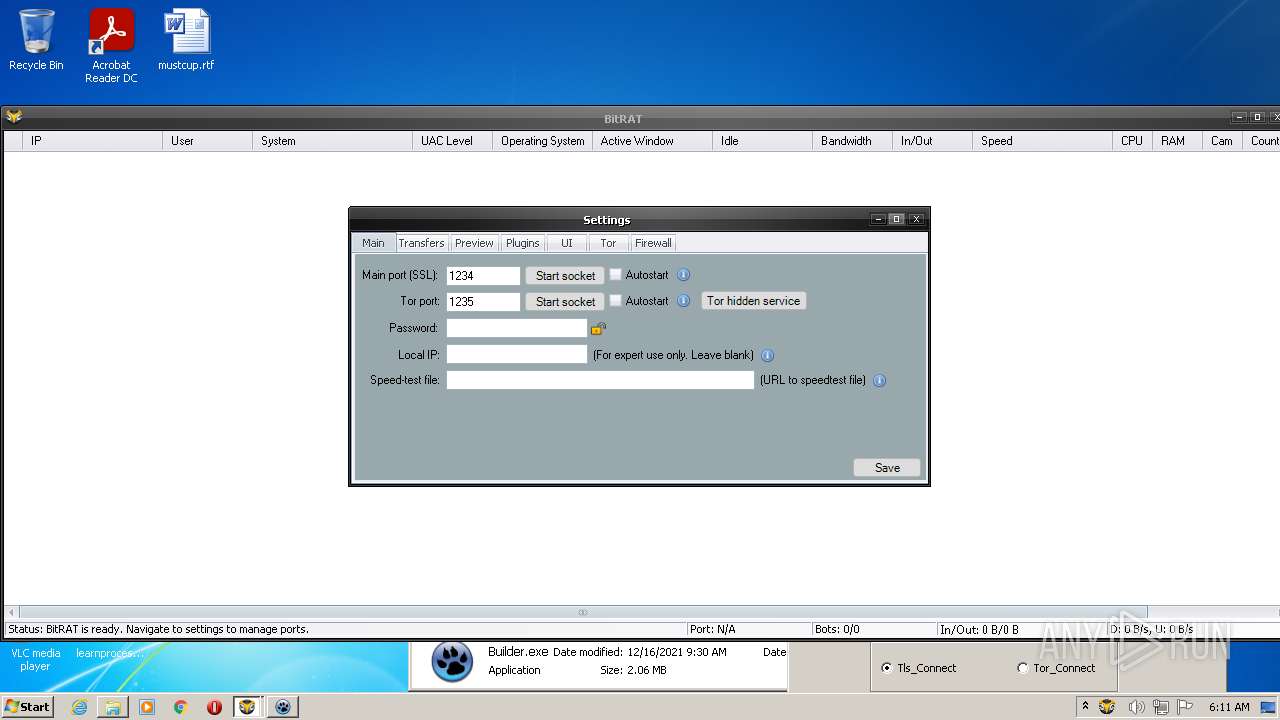Click the Local IP input field
The width and height of the screenshot is (1280, 720).
pos(517,354)
